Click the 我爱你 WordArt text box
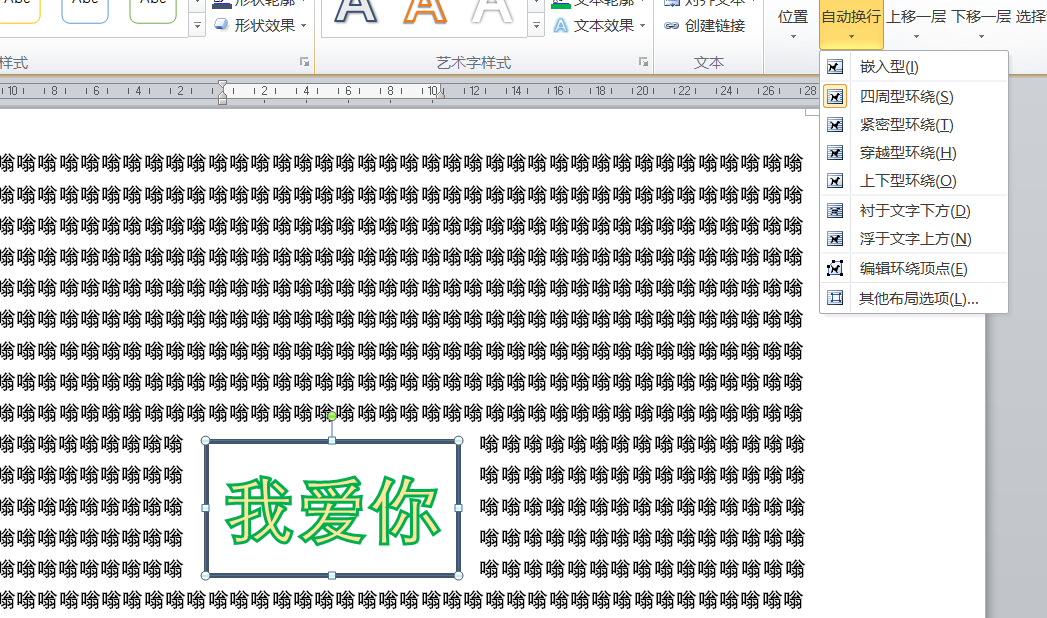This screenshot has width=1047, height=618. (332, 508)
